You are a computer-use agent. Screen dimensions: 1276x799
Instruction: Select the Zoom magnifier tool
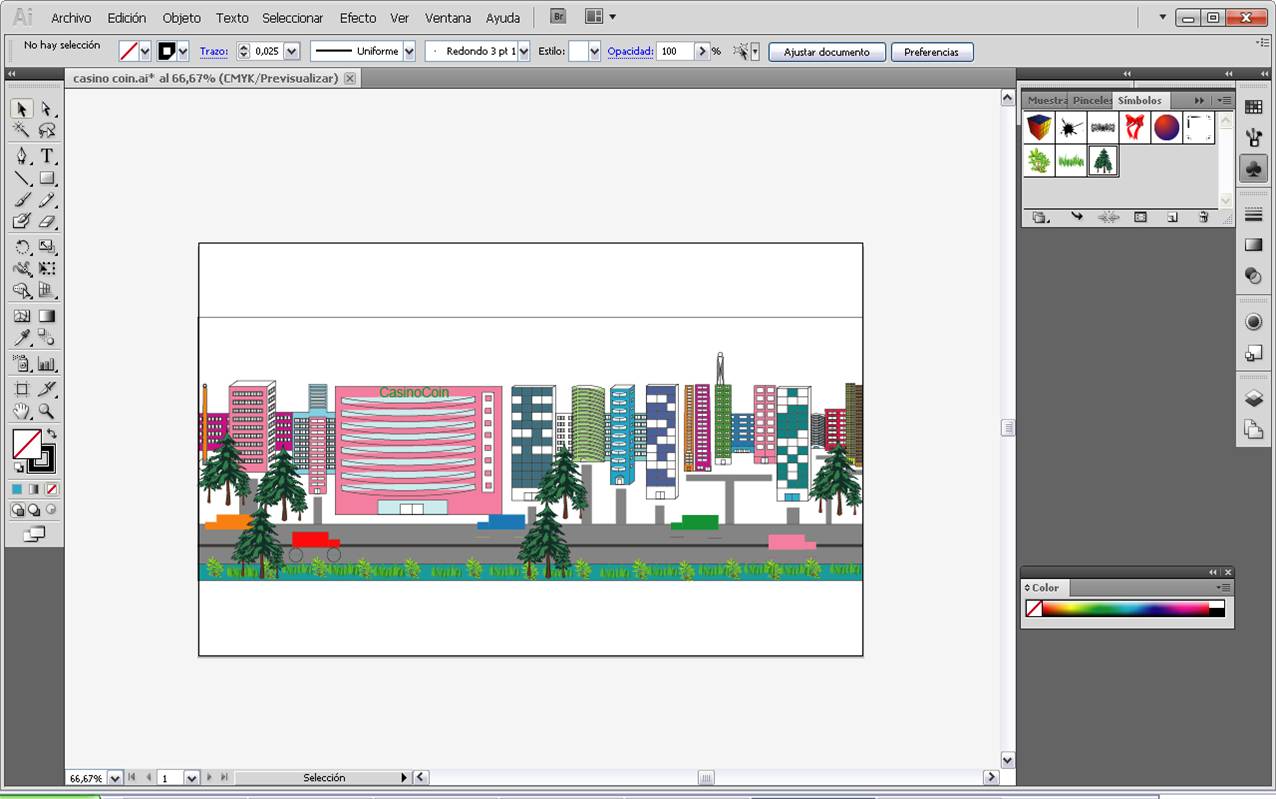pyautogui.click(x=46, y=411)
